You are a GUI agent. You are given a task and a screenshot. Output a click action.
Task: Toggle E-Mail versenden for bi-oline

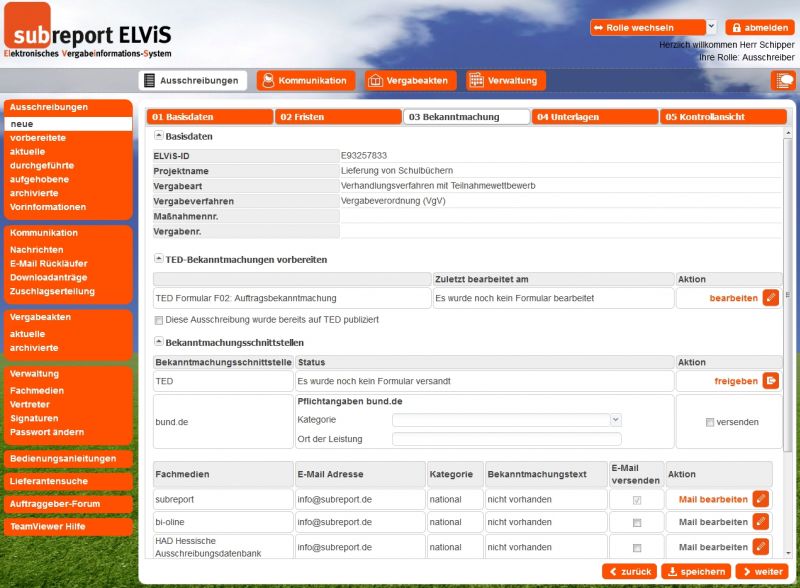637,523
